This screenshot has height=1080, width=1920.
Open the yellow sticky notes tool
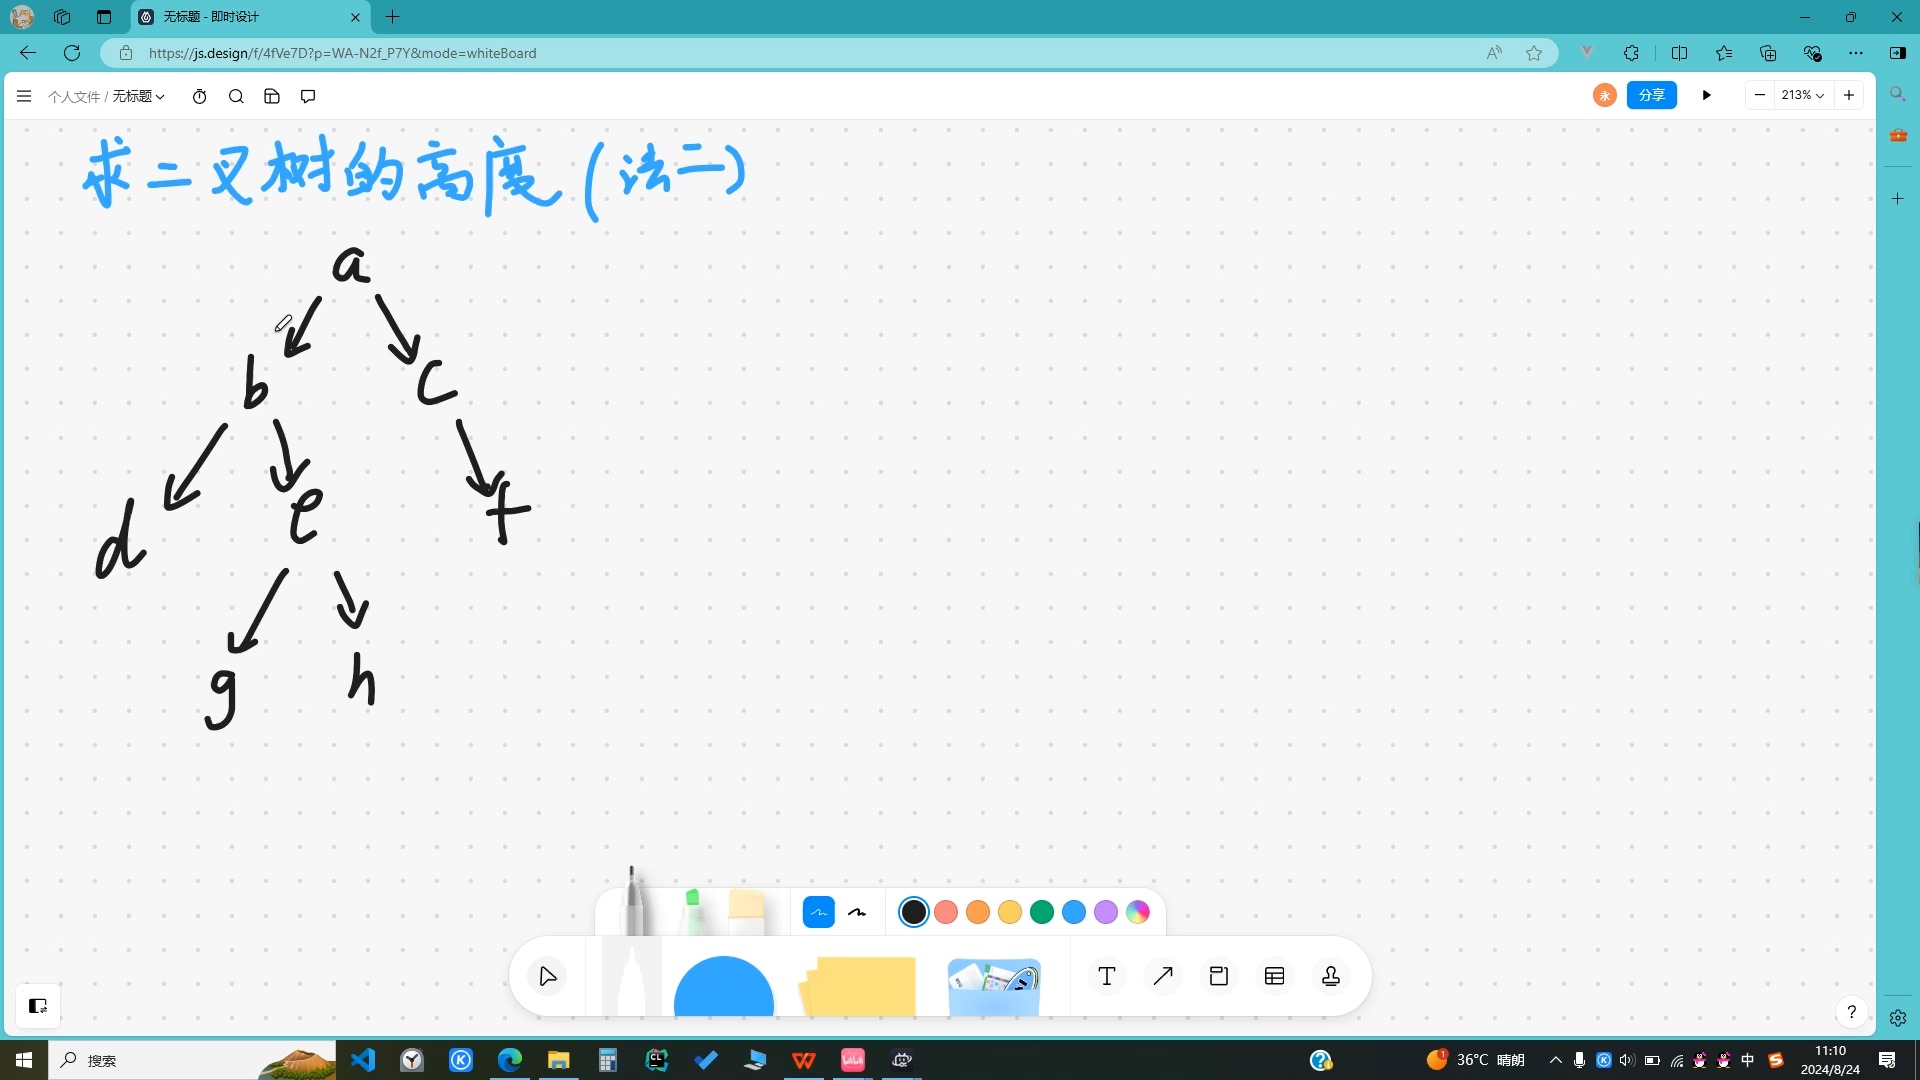coord(858,985)
